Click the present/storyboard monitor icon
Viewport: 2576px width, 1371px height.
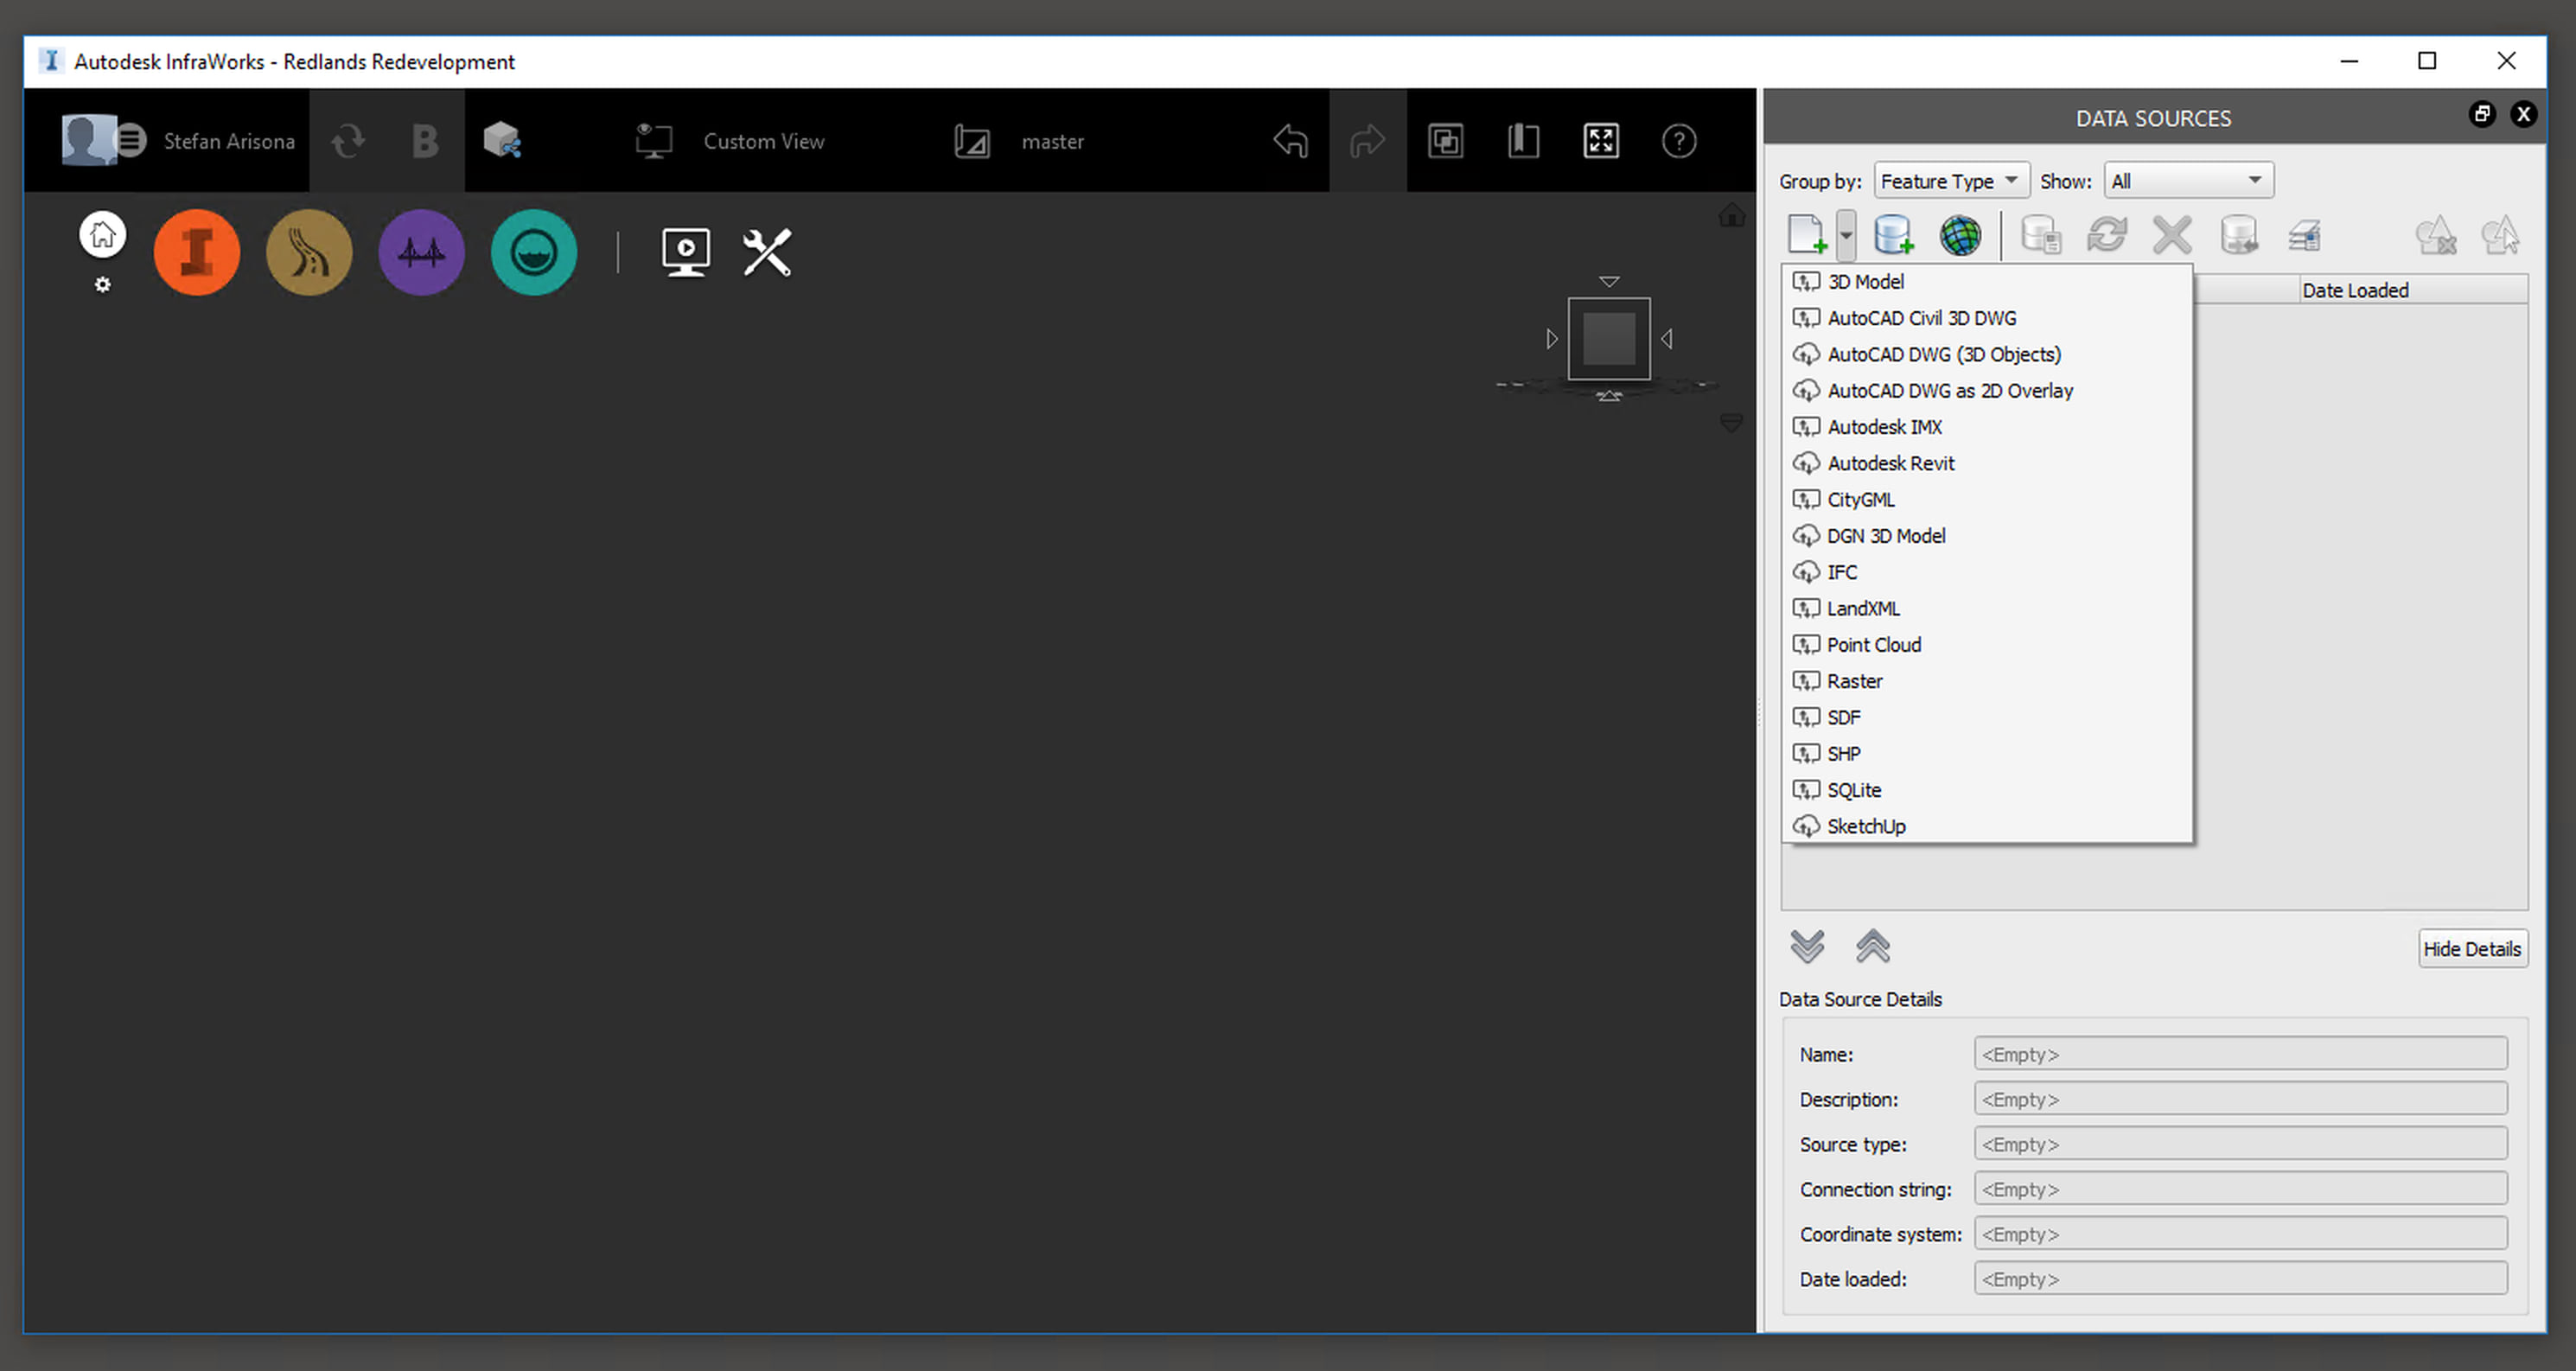[686, 252]
